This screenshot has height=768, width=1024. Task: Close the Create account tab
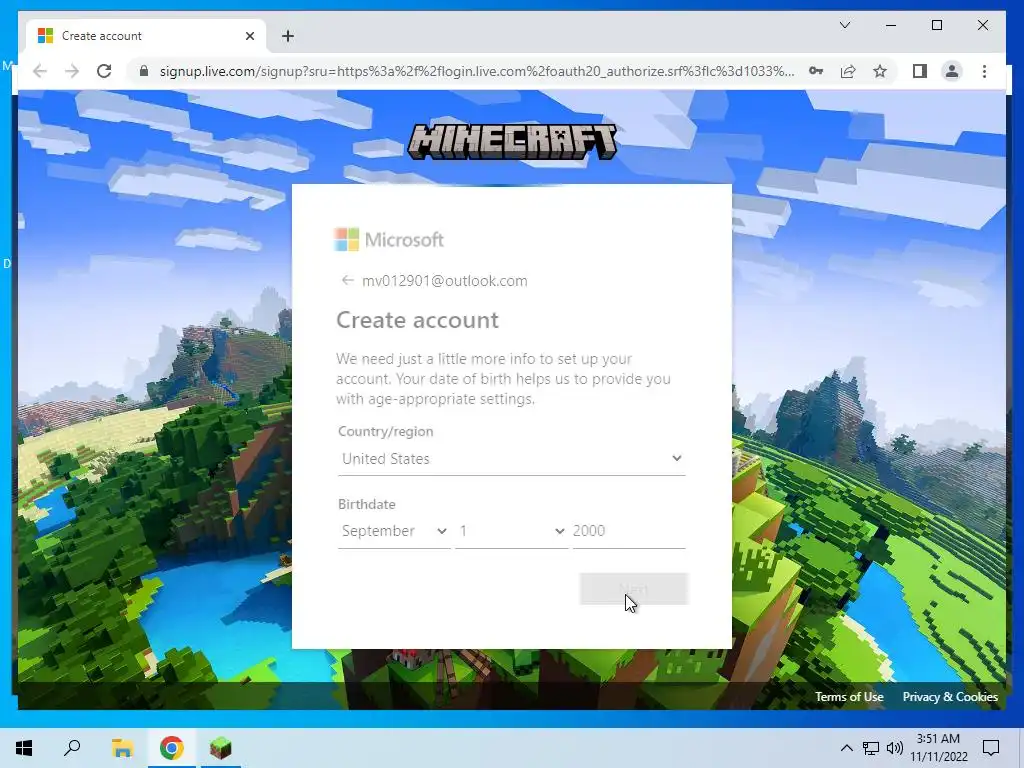coord(249,36)
